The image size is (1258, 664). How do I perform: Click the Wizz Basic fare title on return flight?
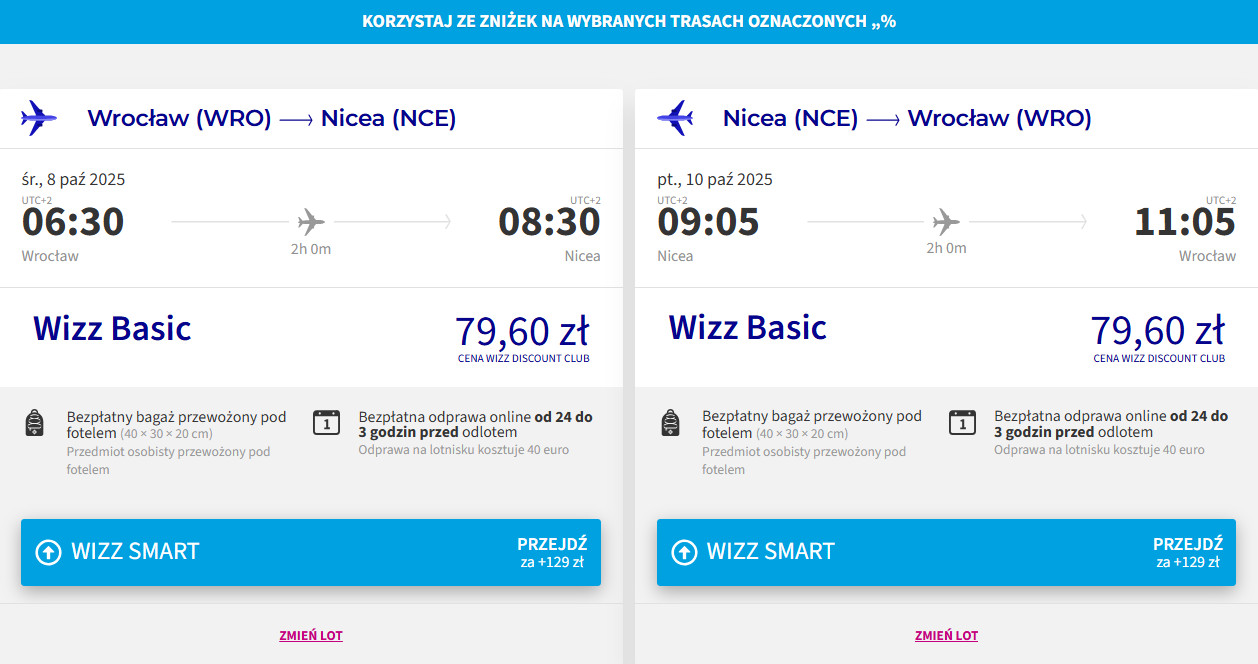[748, 328]
